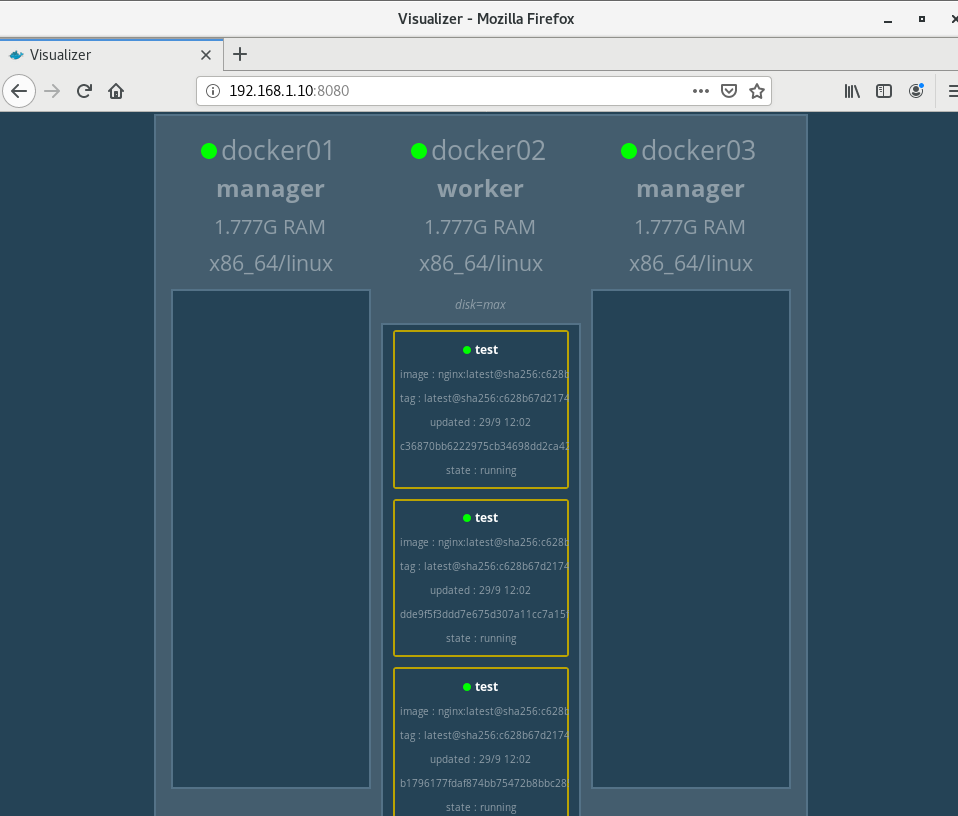Click the green status dot beside docker01
This screenshot has width=958, height=816.
[209, 151]
